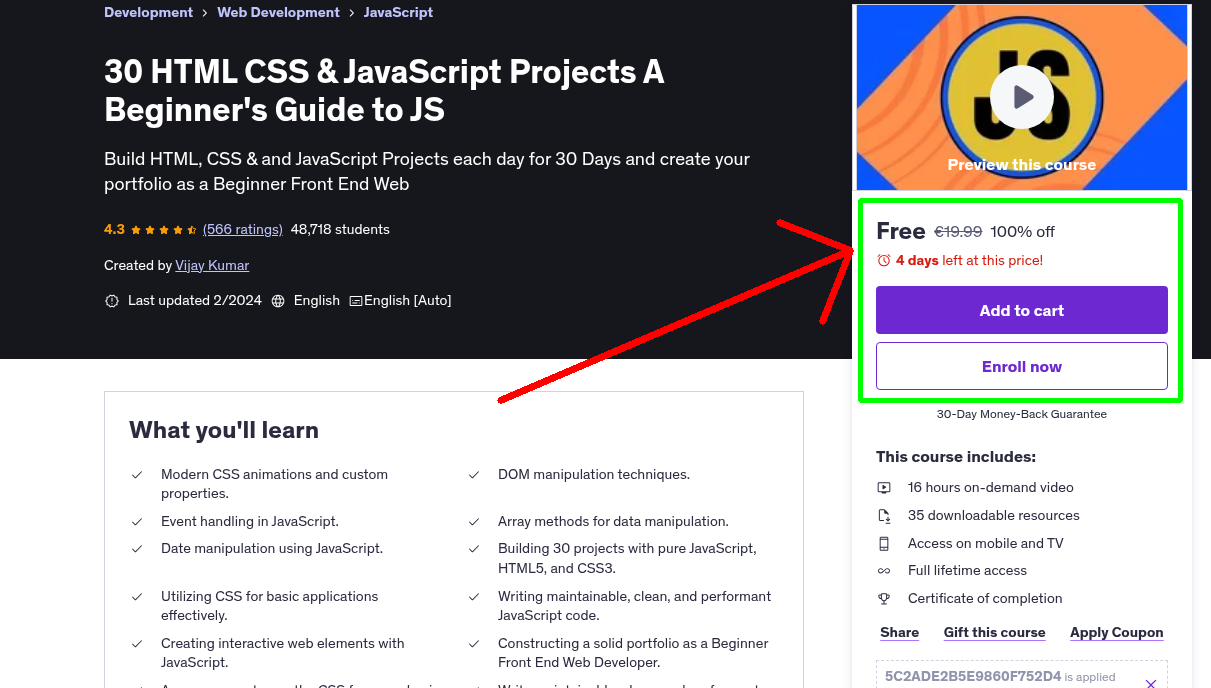The image size is (1211, 688).
Task: Click the closed captions icon
Action: (x=355, y=301)
